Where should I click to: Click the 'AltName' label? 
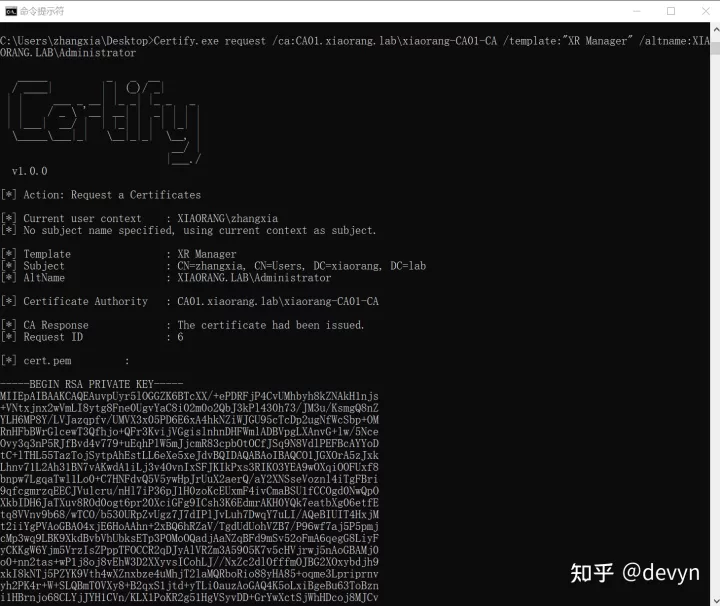point(44,278)
